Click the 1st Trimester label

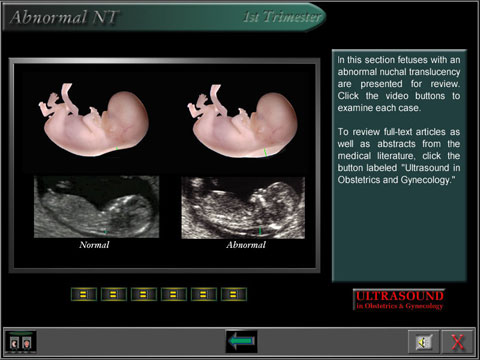(x=282, y=17)
